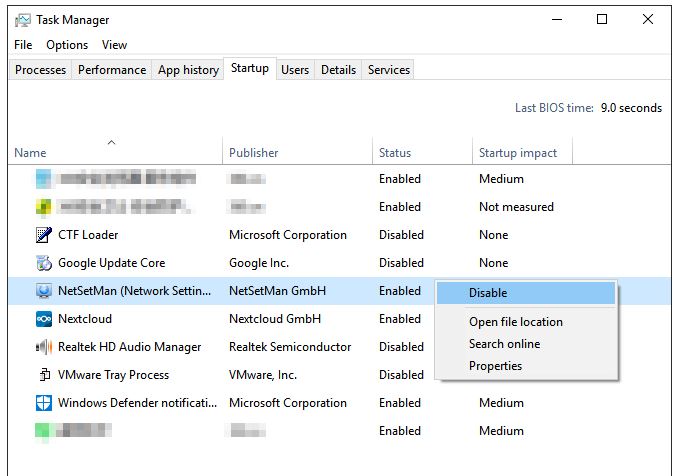Image resolution: width=681 pixels, height=476 pixels.
Task: Switch to the Performance tab
Action: pos(112,70)
